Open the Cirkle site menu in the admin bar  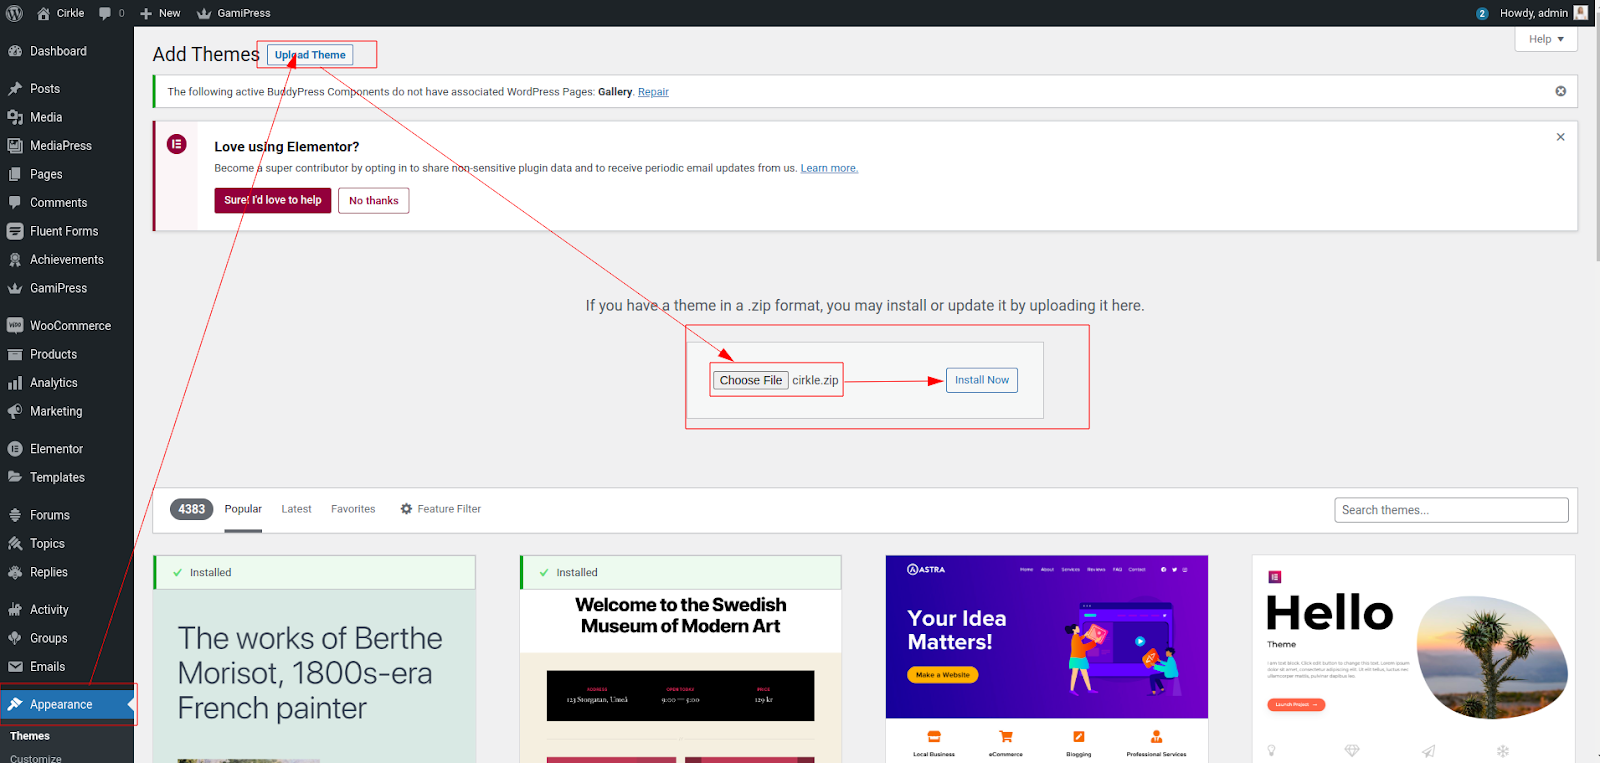[60, 13]
